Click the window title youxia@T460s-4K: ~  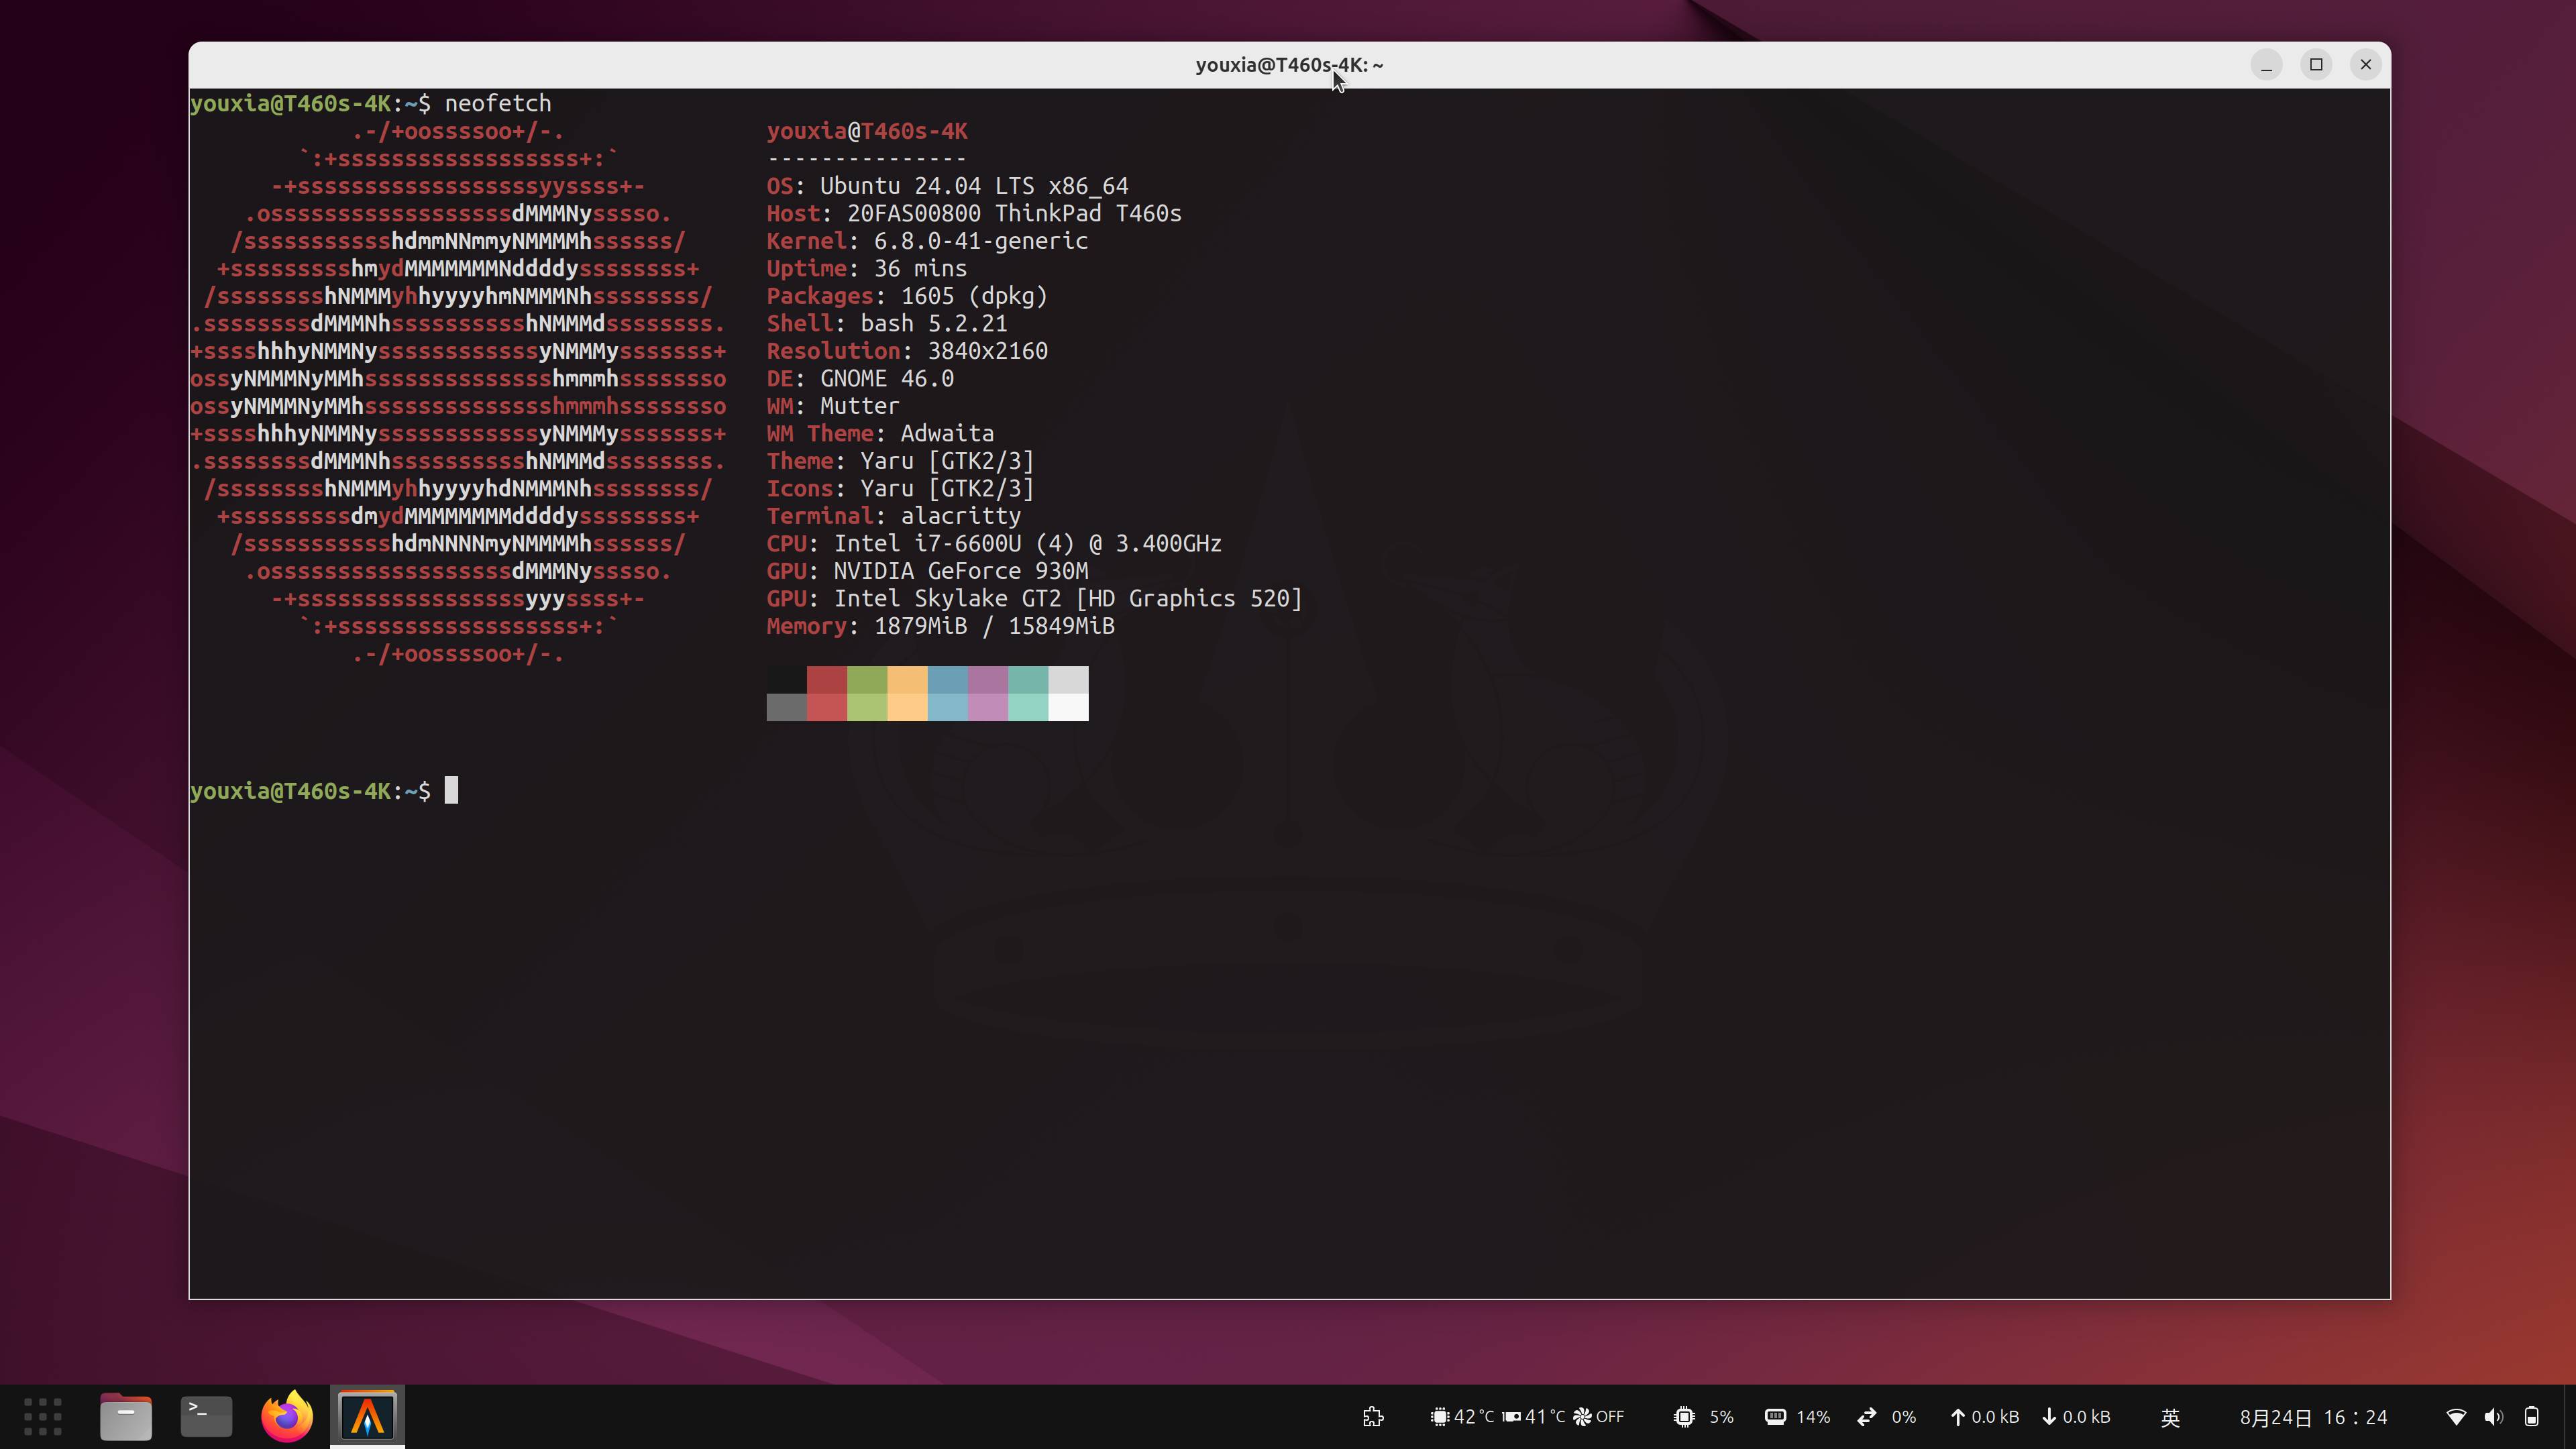[1289, 65]
